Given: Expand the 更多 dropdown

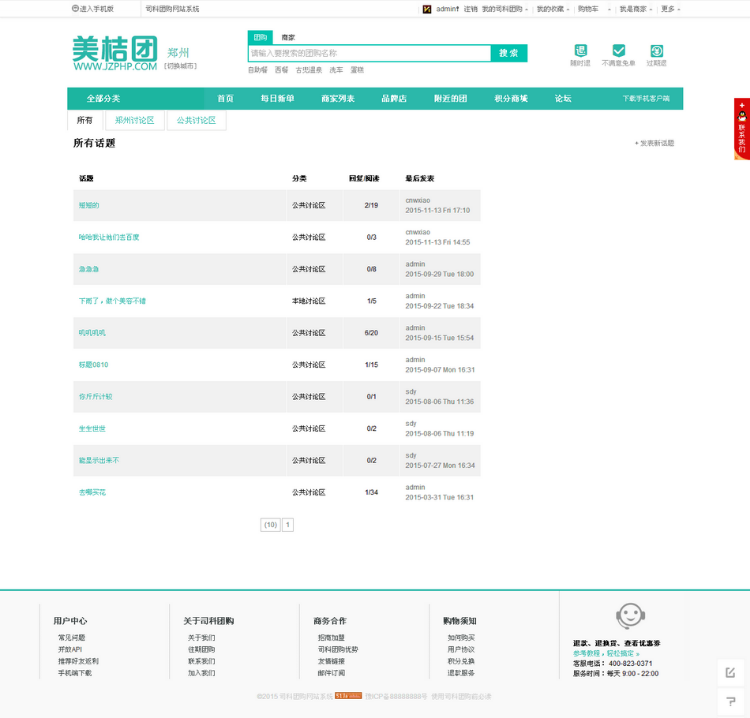Looking at the screenshot, I should tap(670, 9).
